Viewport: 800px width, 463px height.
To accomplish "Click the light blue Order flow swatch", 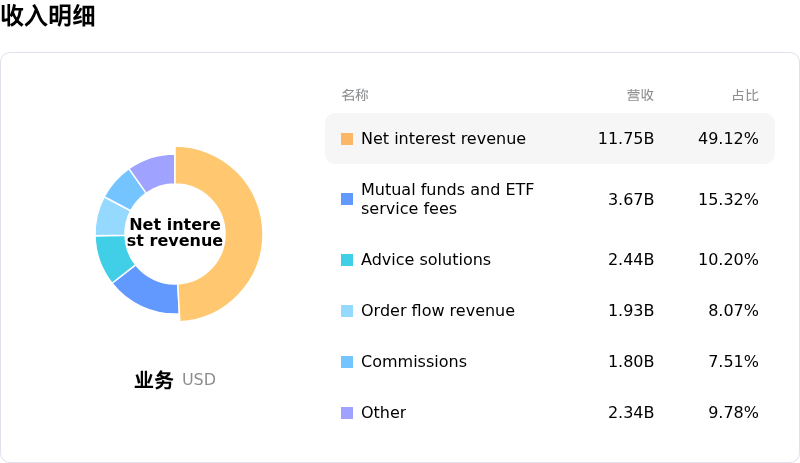I will click(x=347, y=311).
